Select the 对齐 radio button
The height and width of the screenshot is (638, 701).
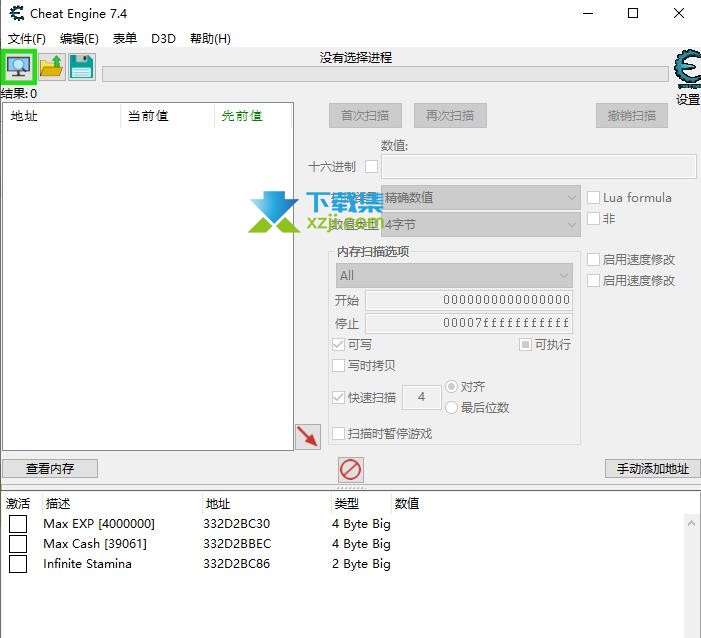(x=452, y=386)
